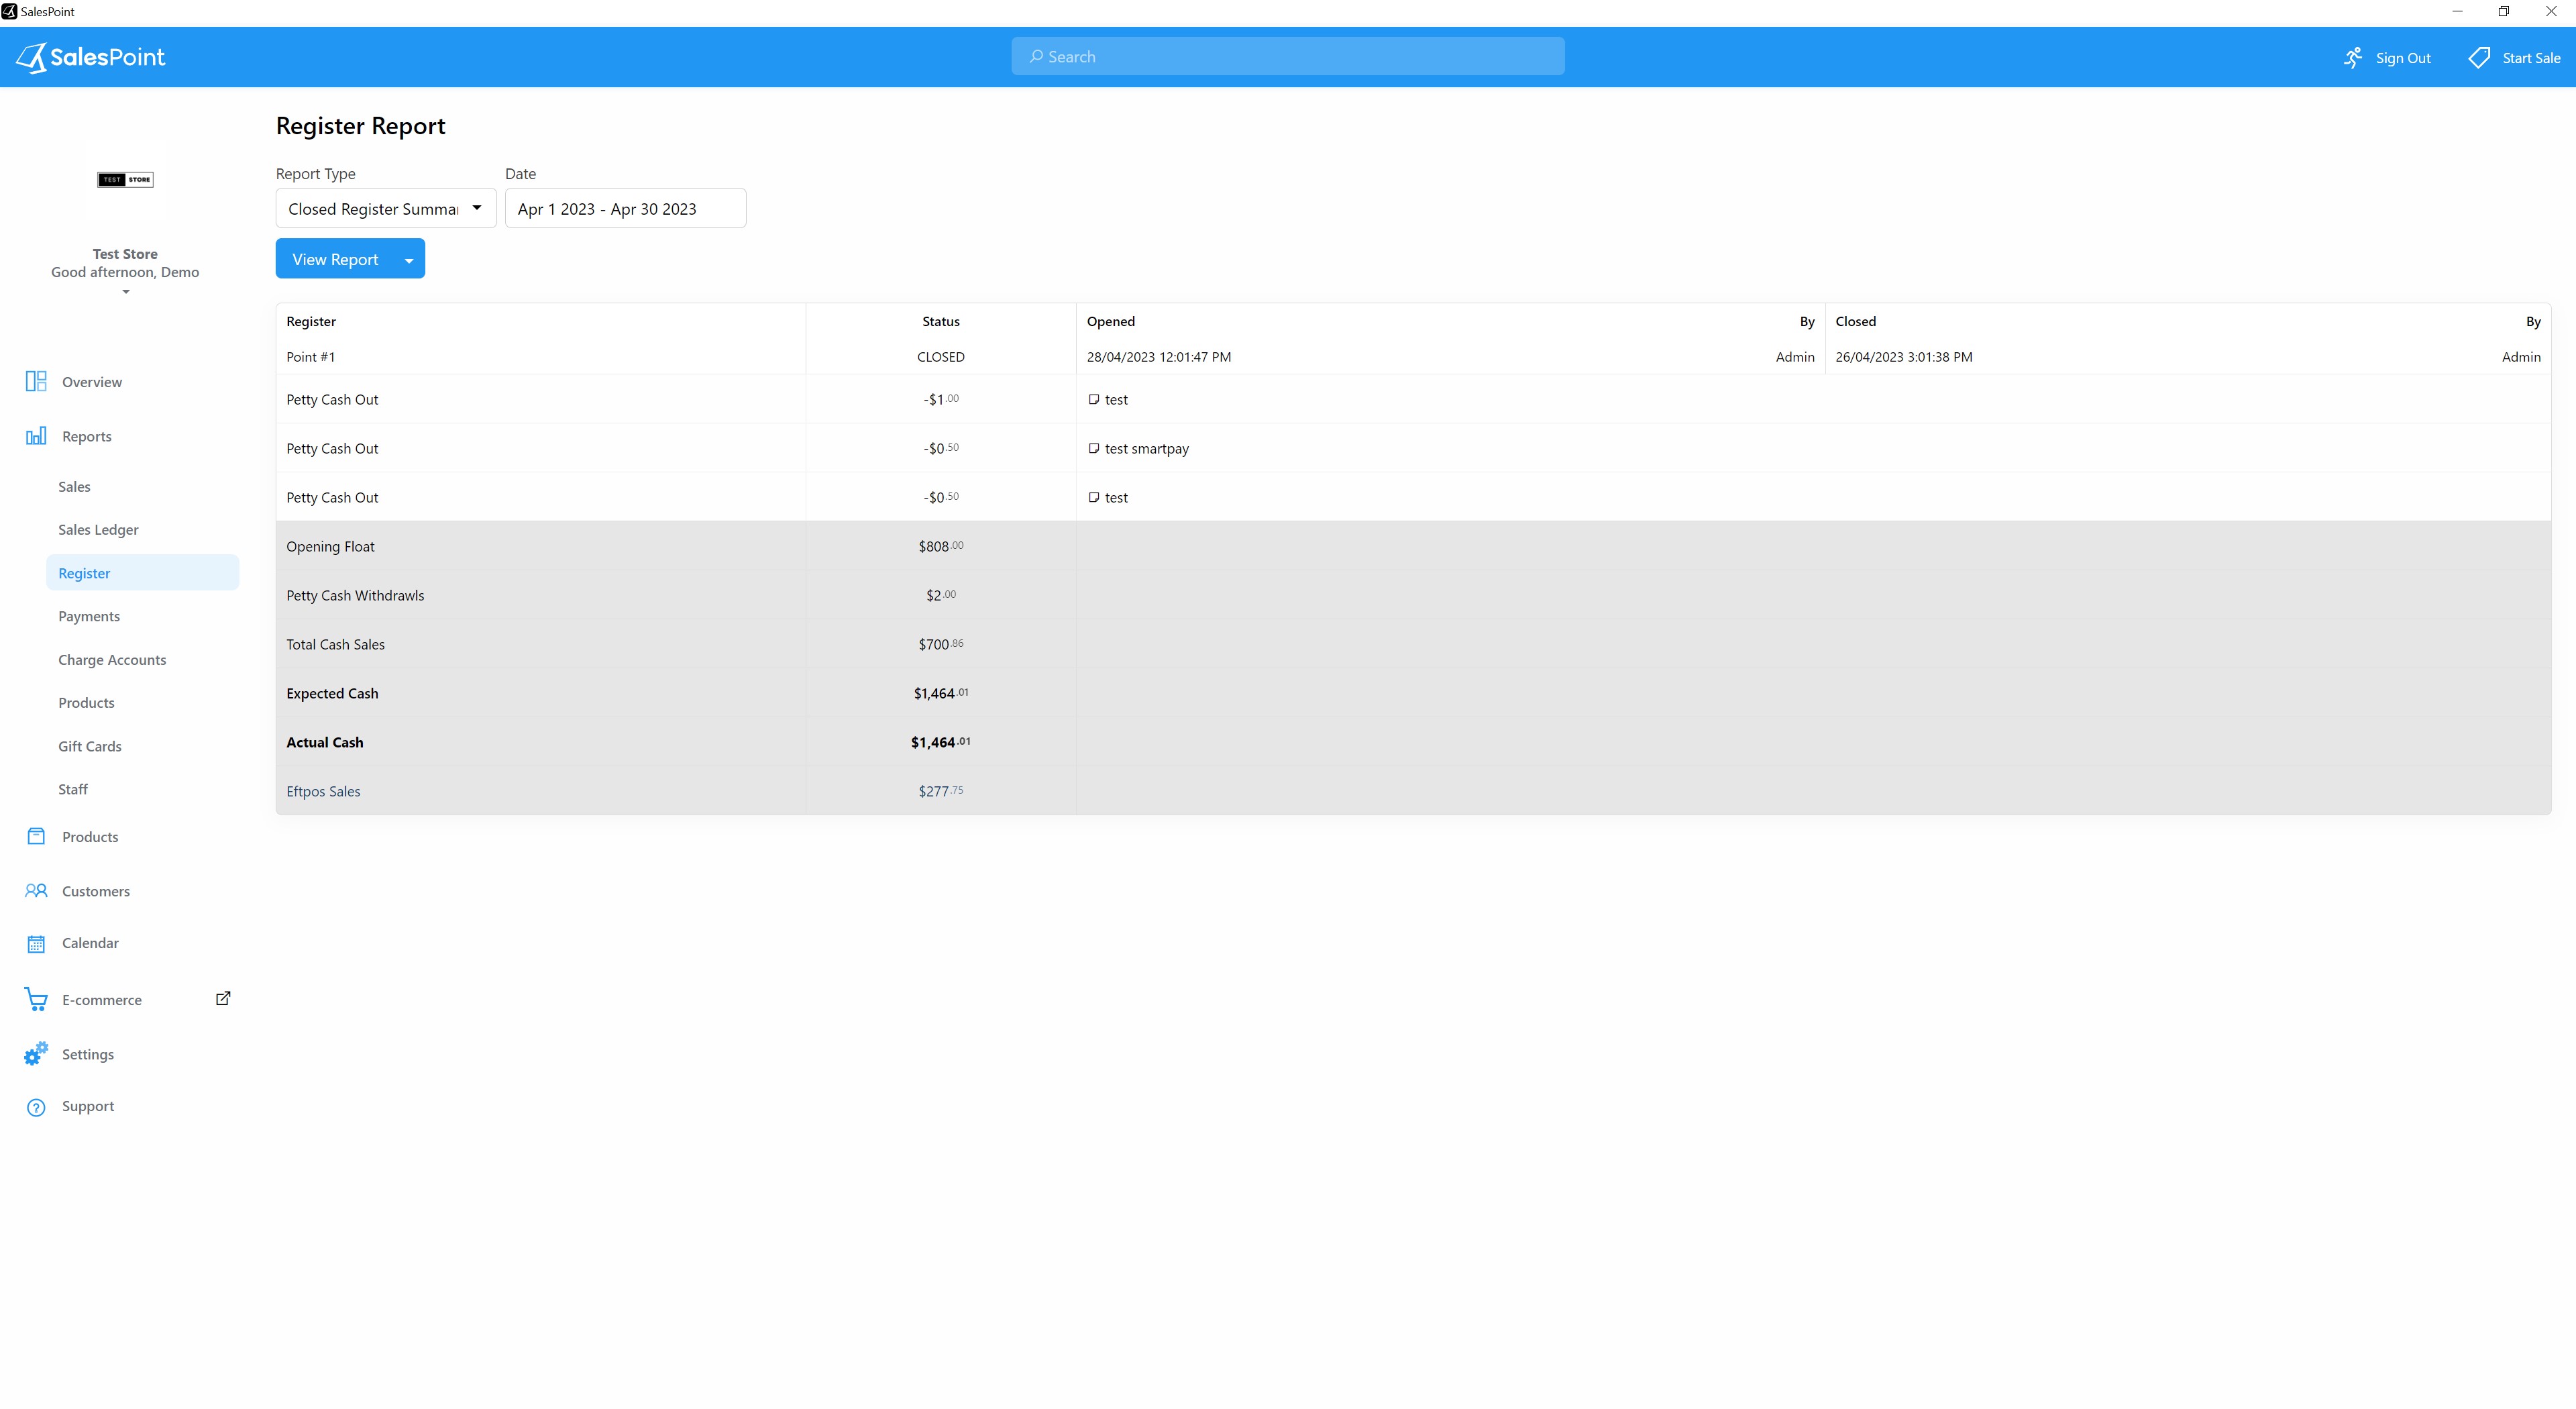The height and width of the screenshot is (1409, 2576).
Task: Click the Eftpos Sales link
Action: [323, 791]
